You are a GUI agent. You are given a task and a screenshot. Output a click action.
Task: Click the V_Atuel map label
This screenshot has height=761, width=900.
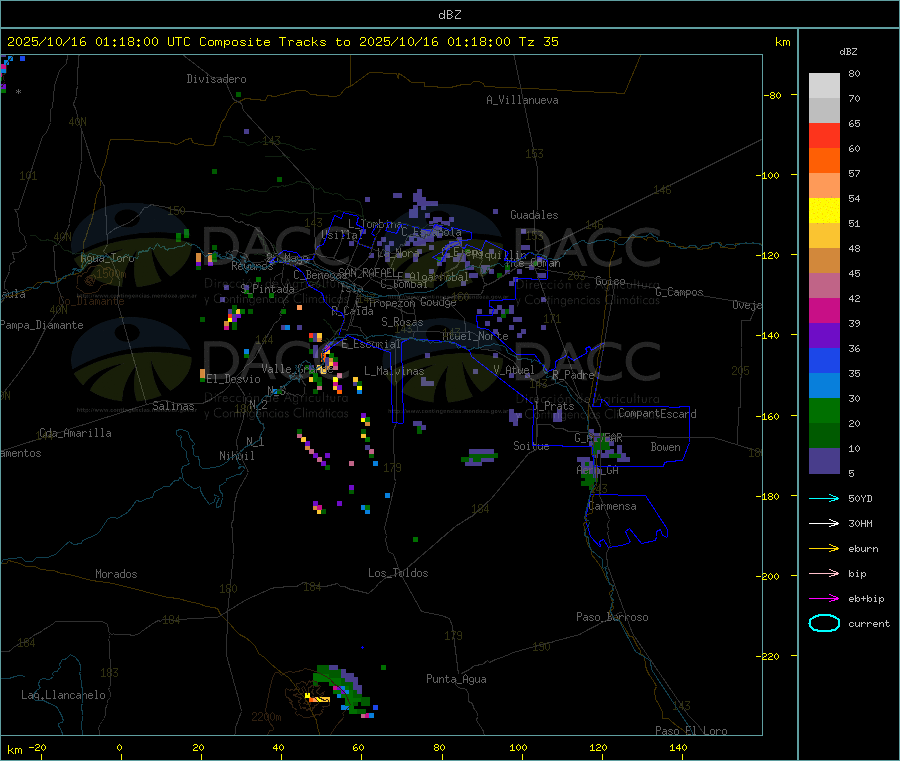click(x=514, y=370)
